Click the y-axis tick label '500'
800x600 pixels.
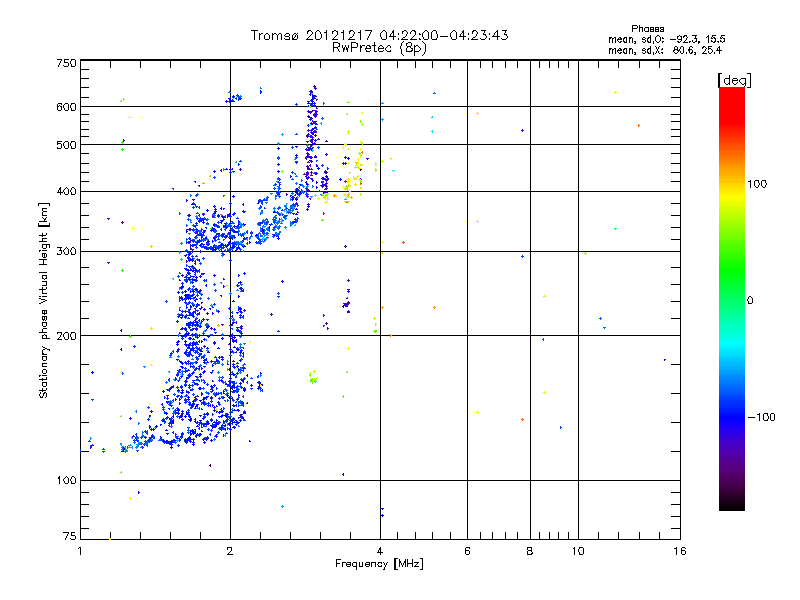[x=67, y=145]
